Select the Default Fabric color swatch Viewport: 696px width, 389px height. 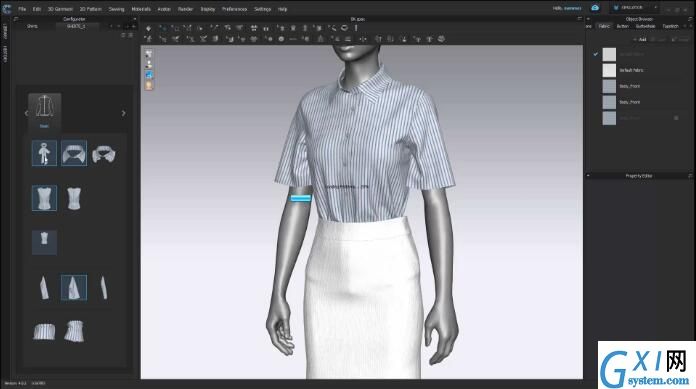click(x=609, y=70)
